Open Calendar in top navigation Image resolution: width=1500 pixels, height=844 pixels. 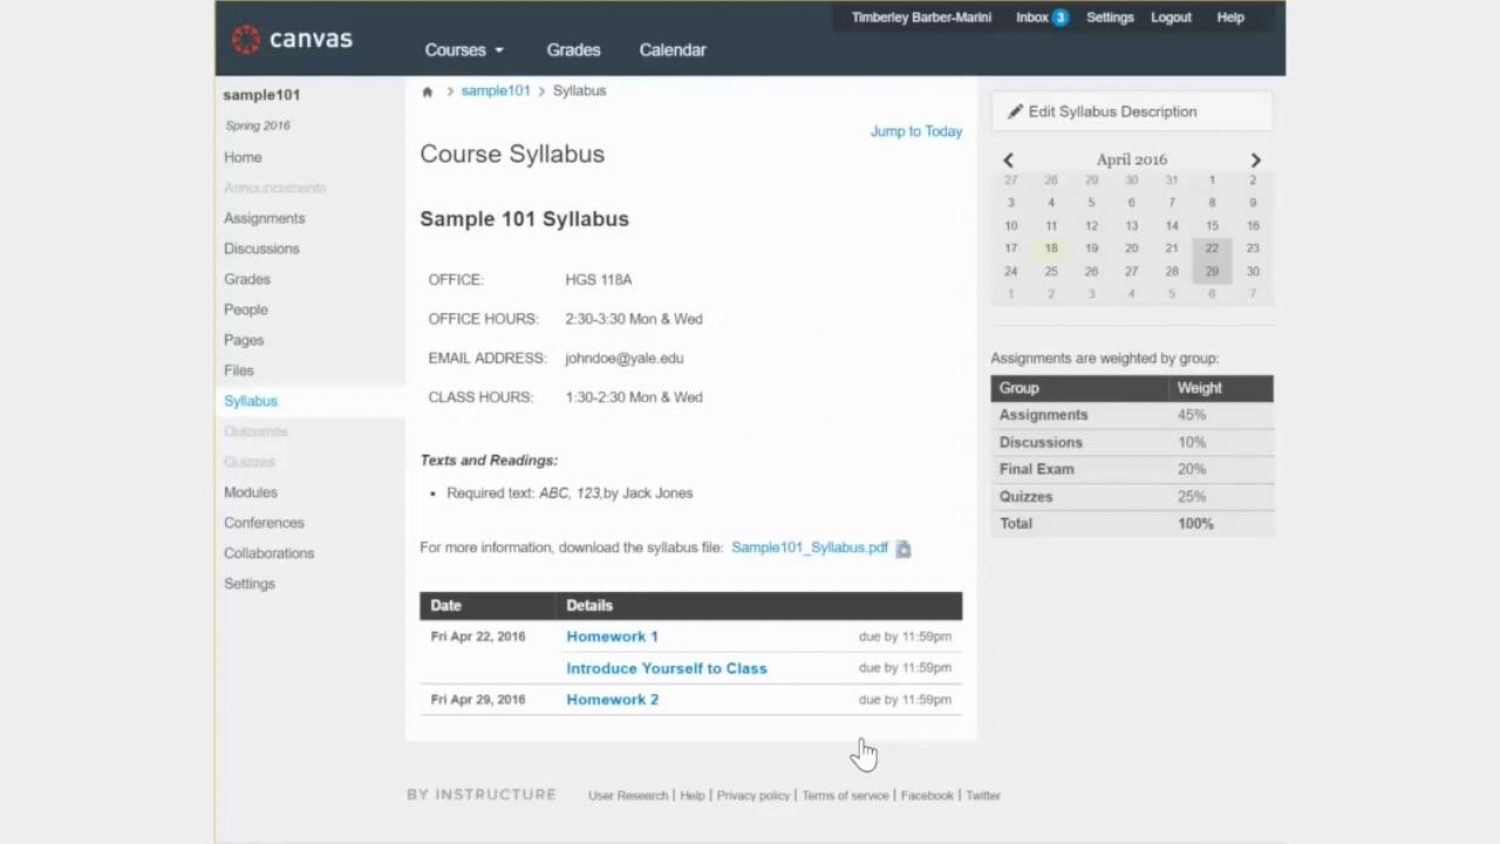point(672,50)
